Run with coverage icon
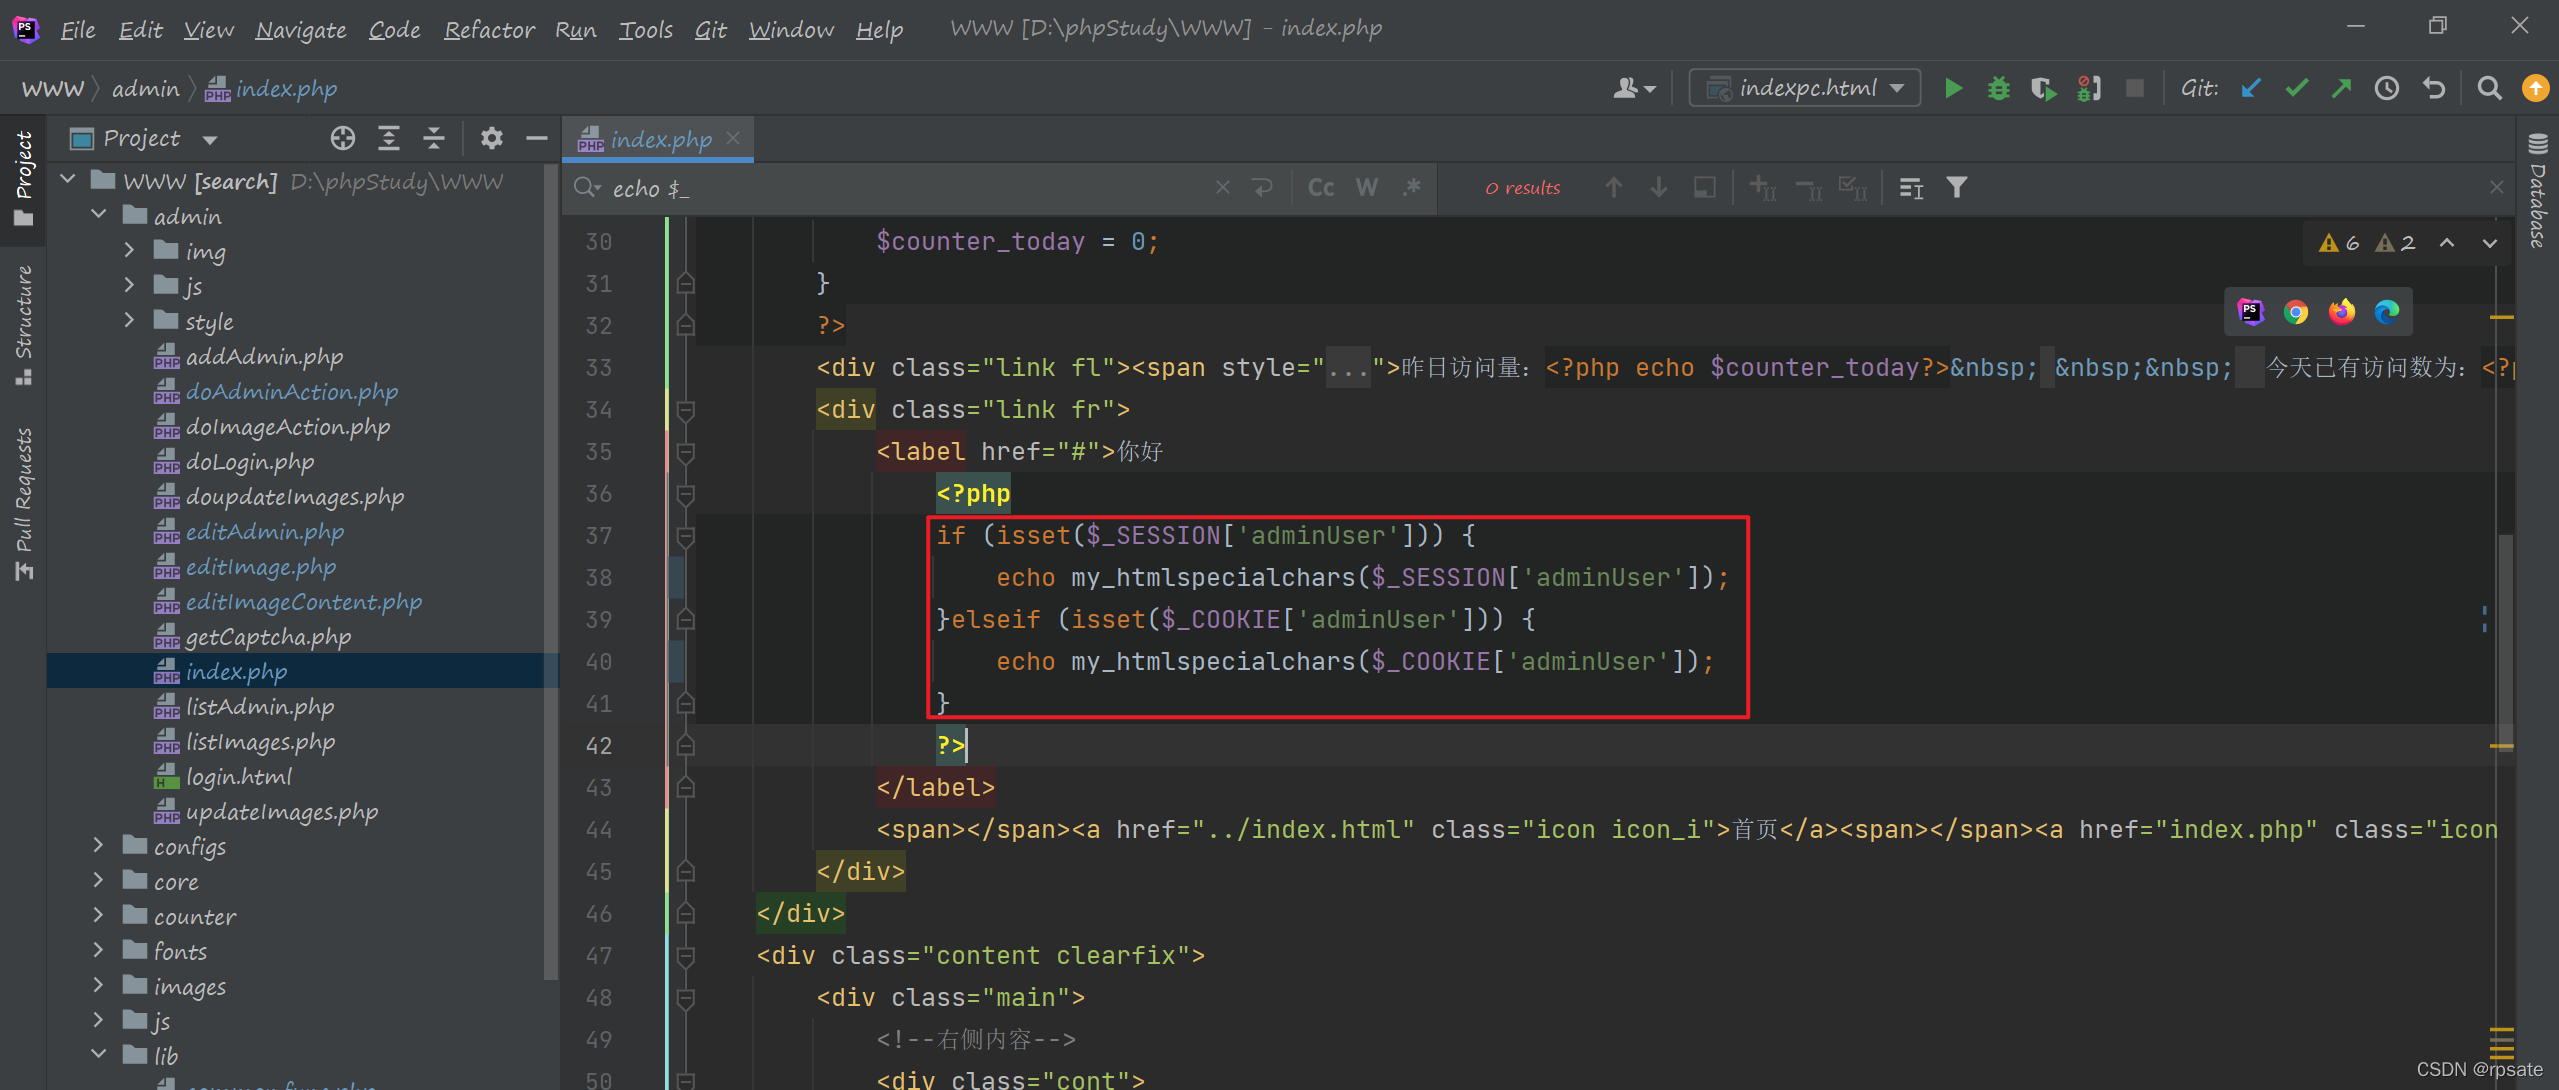The height and width of the screenshot is (1090, 2559). (2043, 88)
